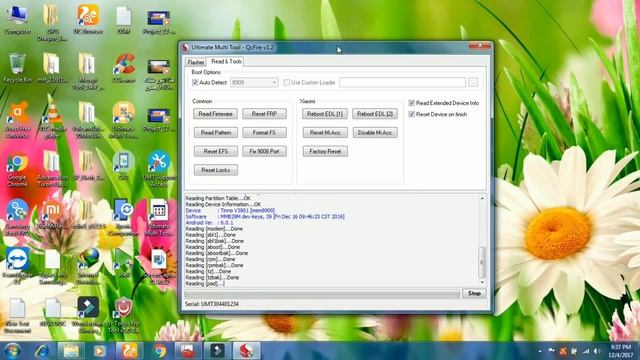Viewport: 640px width, 360px height.
Task: Stop the current operation
Action: coord(474,293)
